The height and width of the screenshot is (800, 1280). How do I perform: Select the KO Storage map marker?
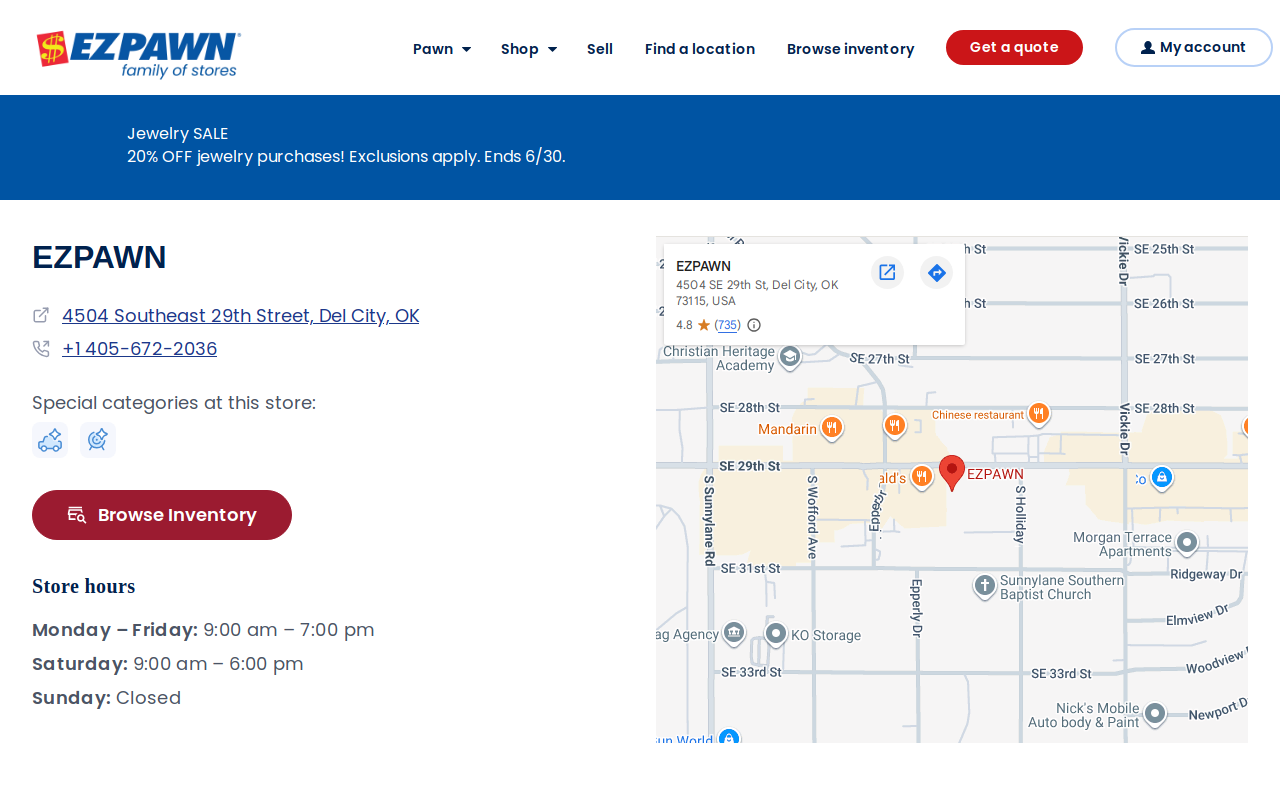pyautogui.click(x=776, y=634)
